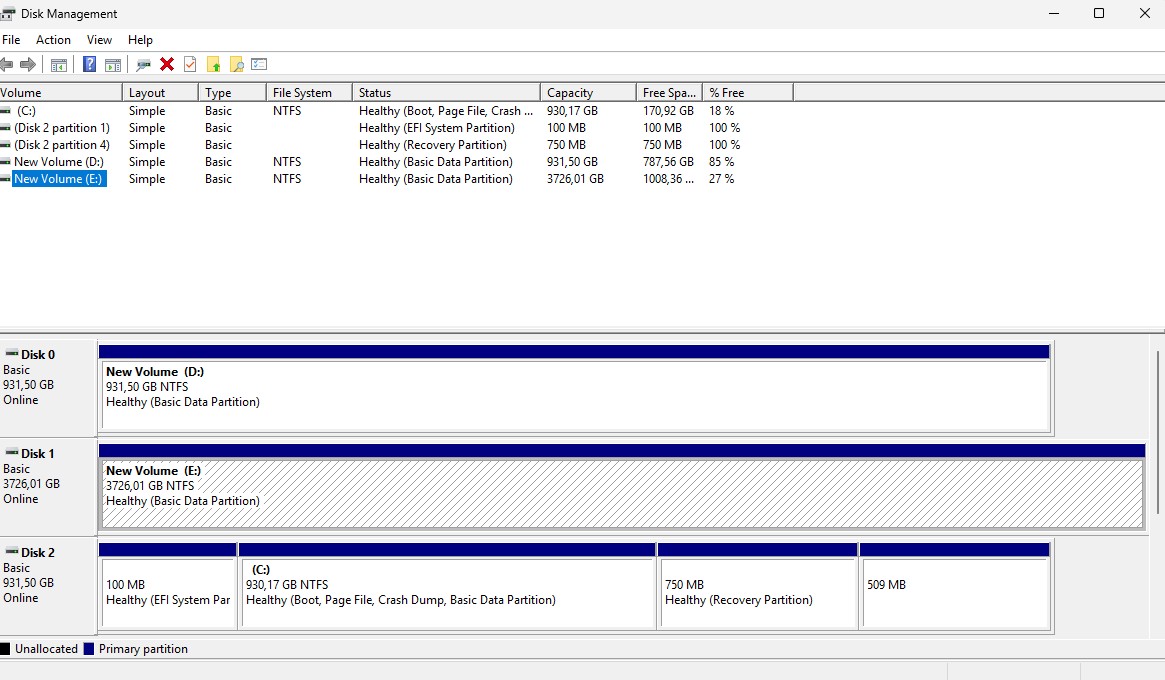Click the Properties checkmark page icon
This screenshot has height=680, width=1165.
190,65
